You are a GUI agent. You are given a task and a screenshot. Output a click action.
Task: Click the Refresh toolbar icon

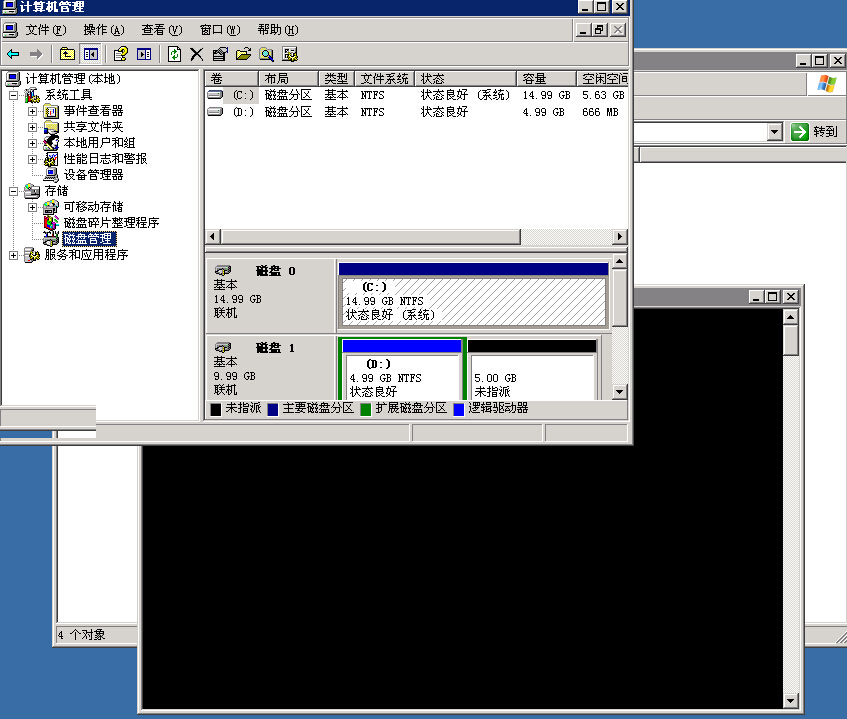click(174, 54)
